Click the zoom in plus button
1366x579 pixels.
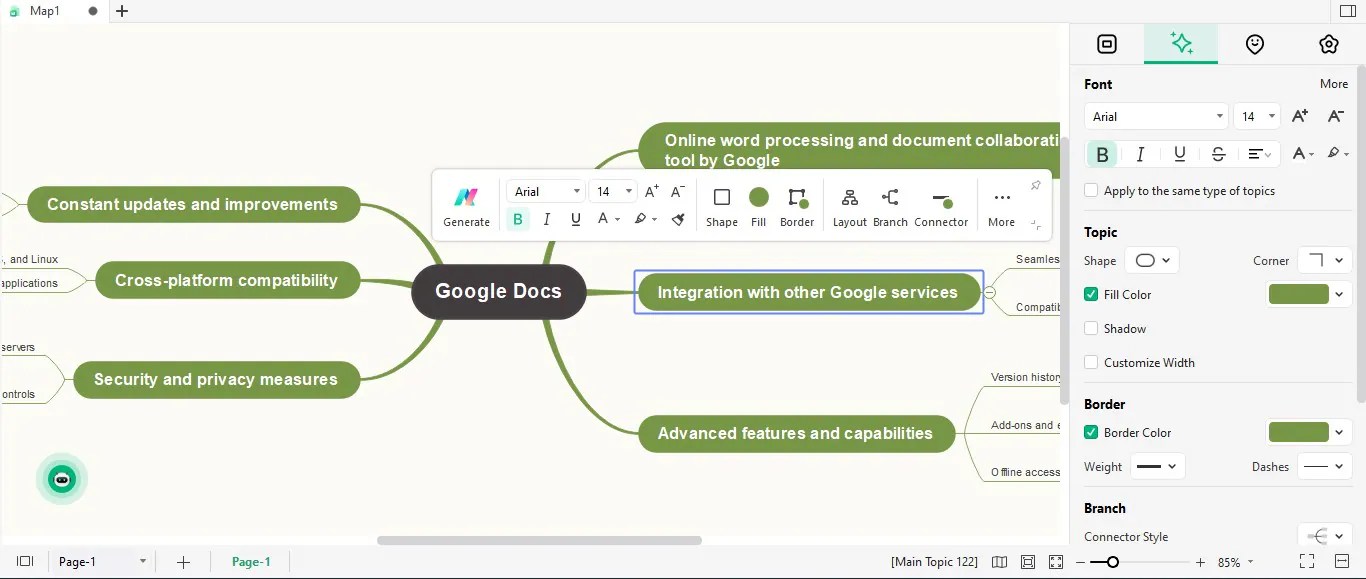(x=1200, y=562)
